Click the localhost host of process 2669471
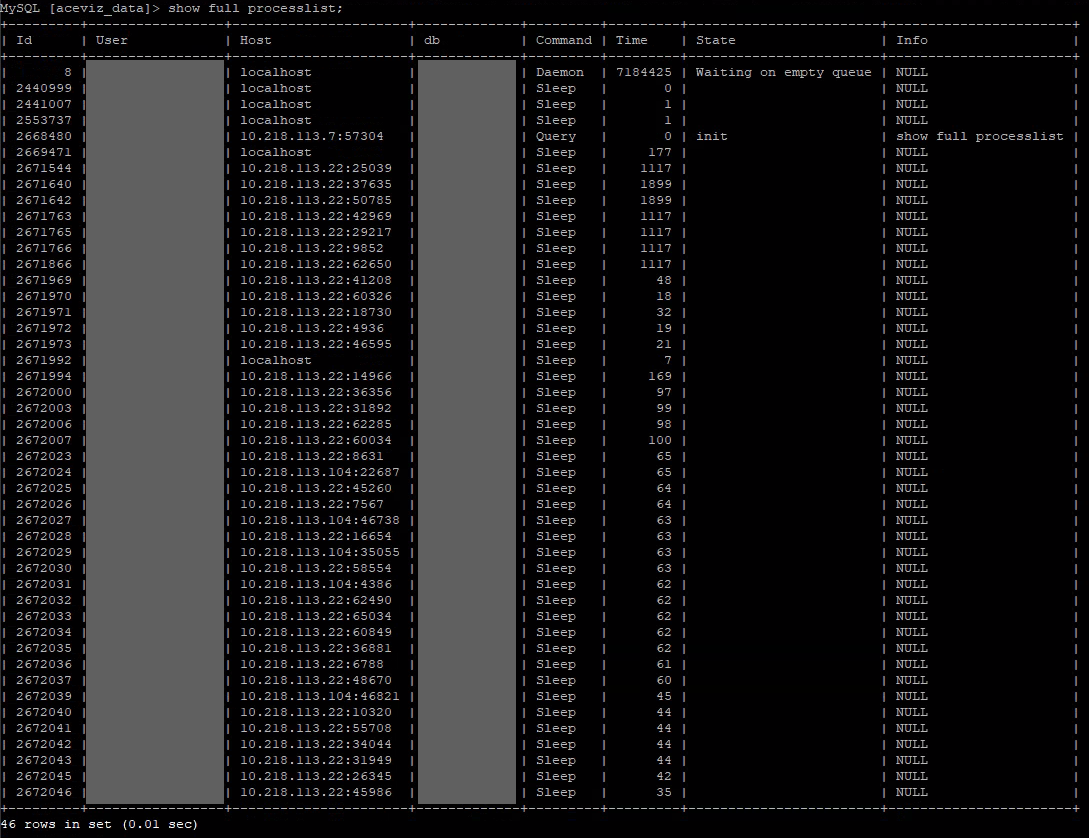 pyautogui.click(x=275, y=152)
